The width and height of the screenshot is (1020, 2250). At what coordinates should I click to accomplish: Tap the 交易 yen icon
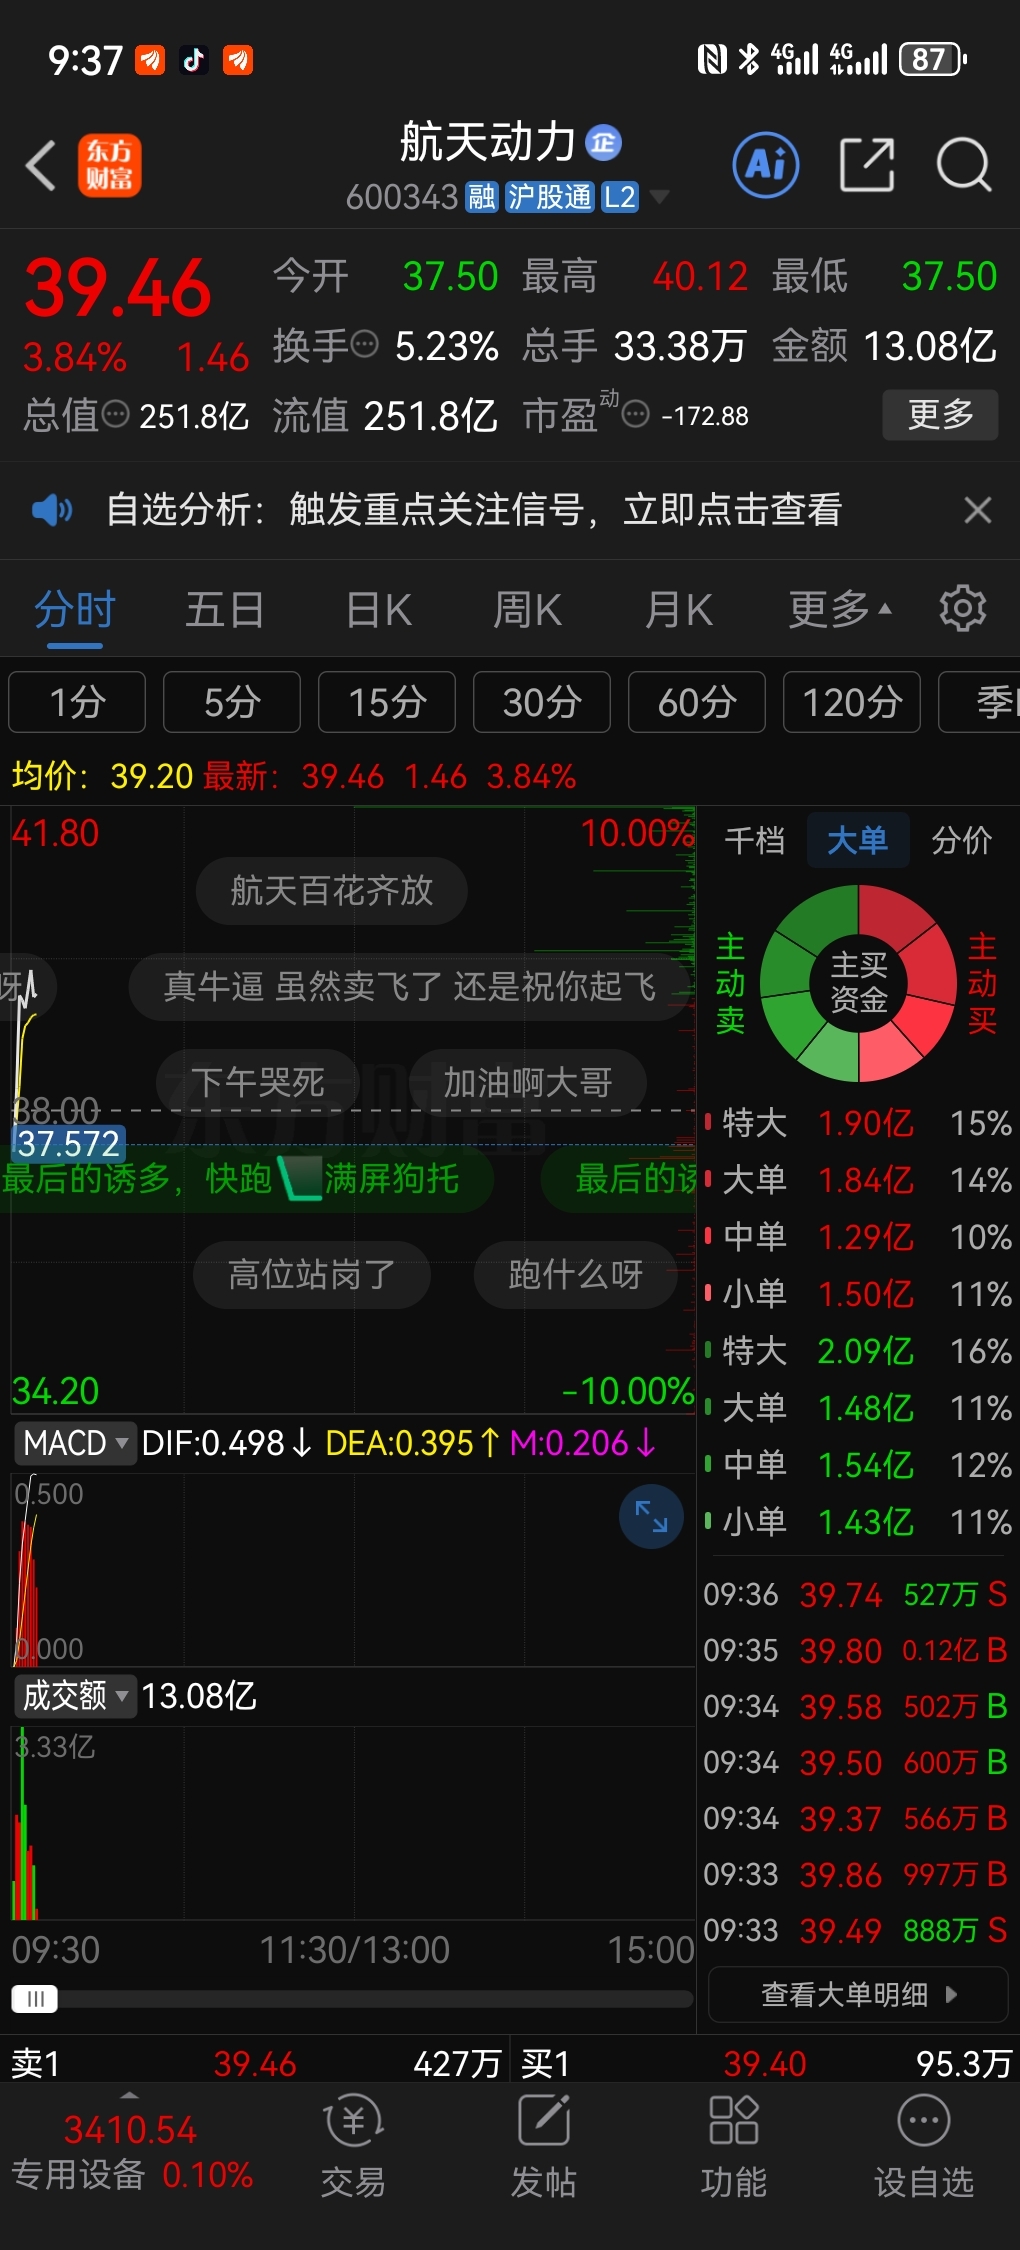pos(354,2120)
